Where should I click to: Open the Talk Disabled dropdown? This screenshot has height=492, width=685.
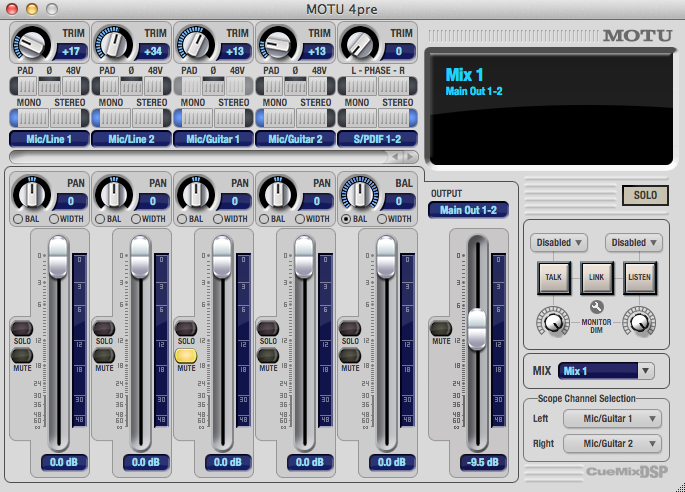pyautogui.click(x=559, y=243)
